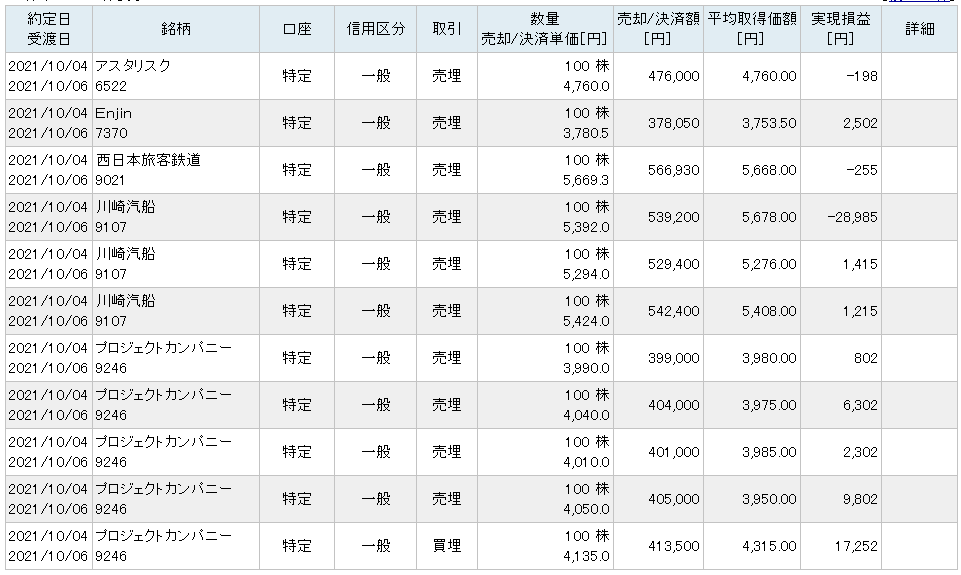Click the 詳細 column header
961x575 pixels.
coord(919,29)
